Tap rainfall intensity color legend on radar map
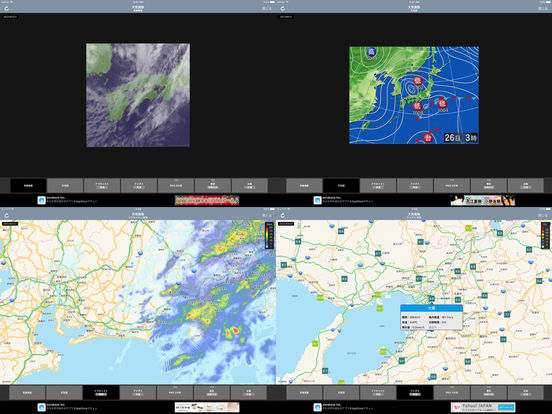Viewport: 552px width, 414px height. [269, 236]
